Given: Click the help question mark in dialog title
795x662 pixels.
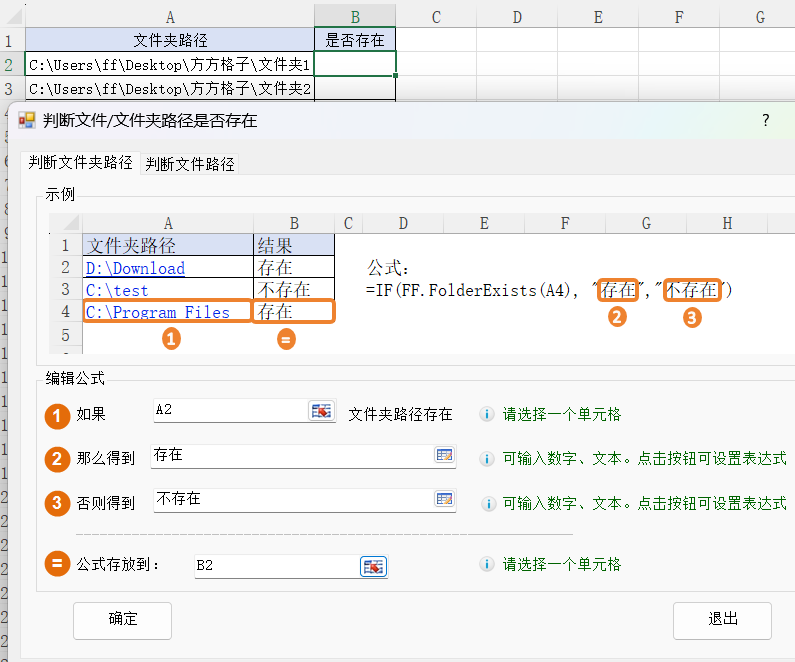Looking at the screenshot, I should click(x=766, y=120).
